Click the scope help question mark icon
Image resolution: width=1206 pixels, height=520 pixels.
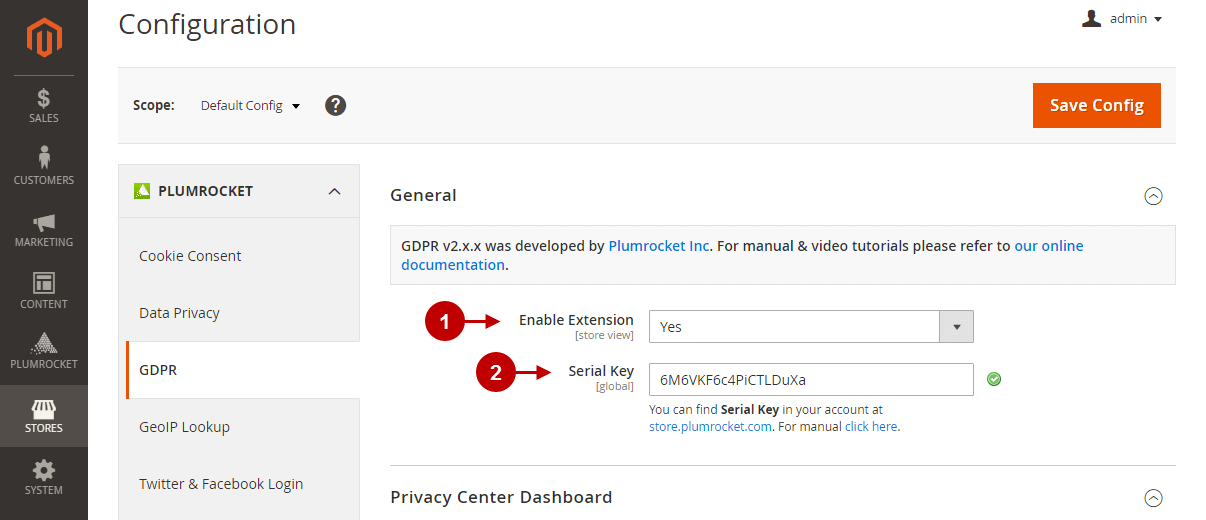336,105
